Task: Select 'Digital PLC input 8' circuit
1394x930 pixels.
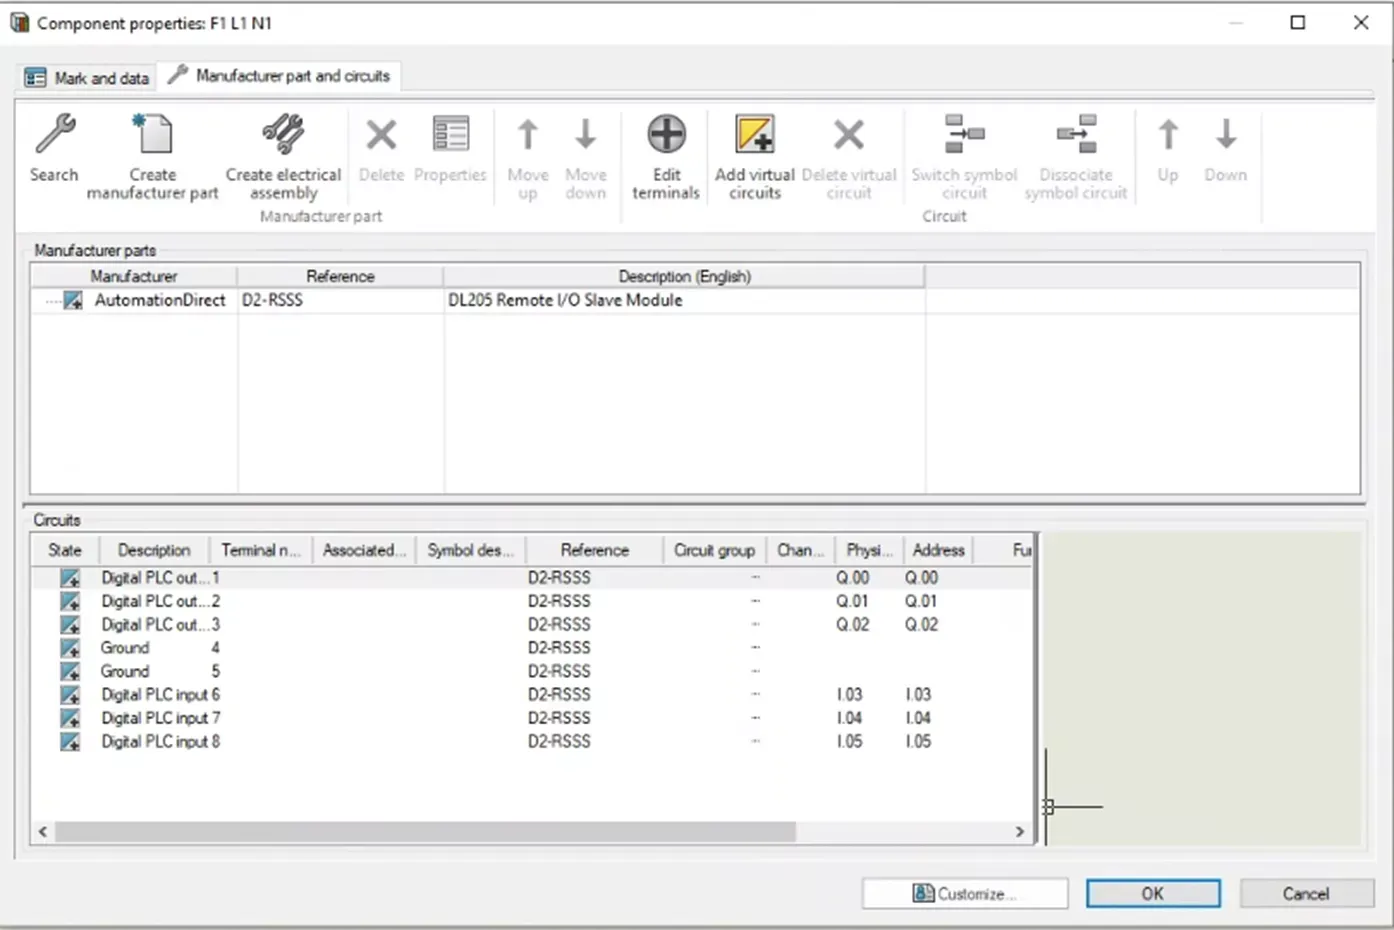Action: (x=160, y=742)
